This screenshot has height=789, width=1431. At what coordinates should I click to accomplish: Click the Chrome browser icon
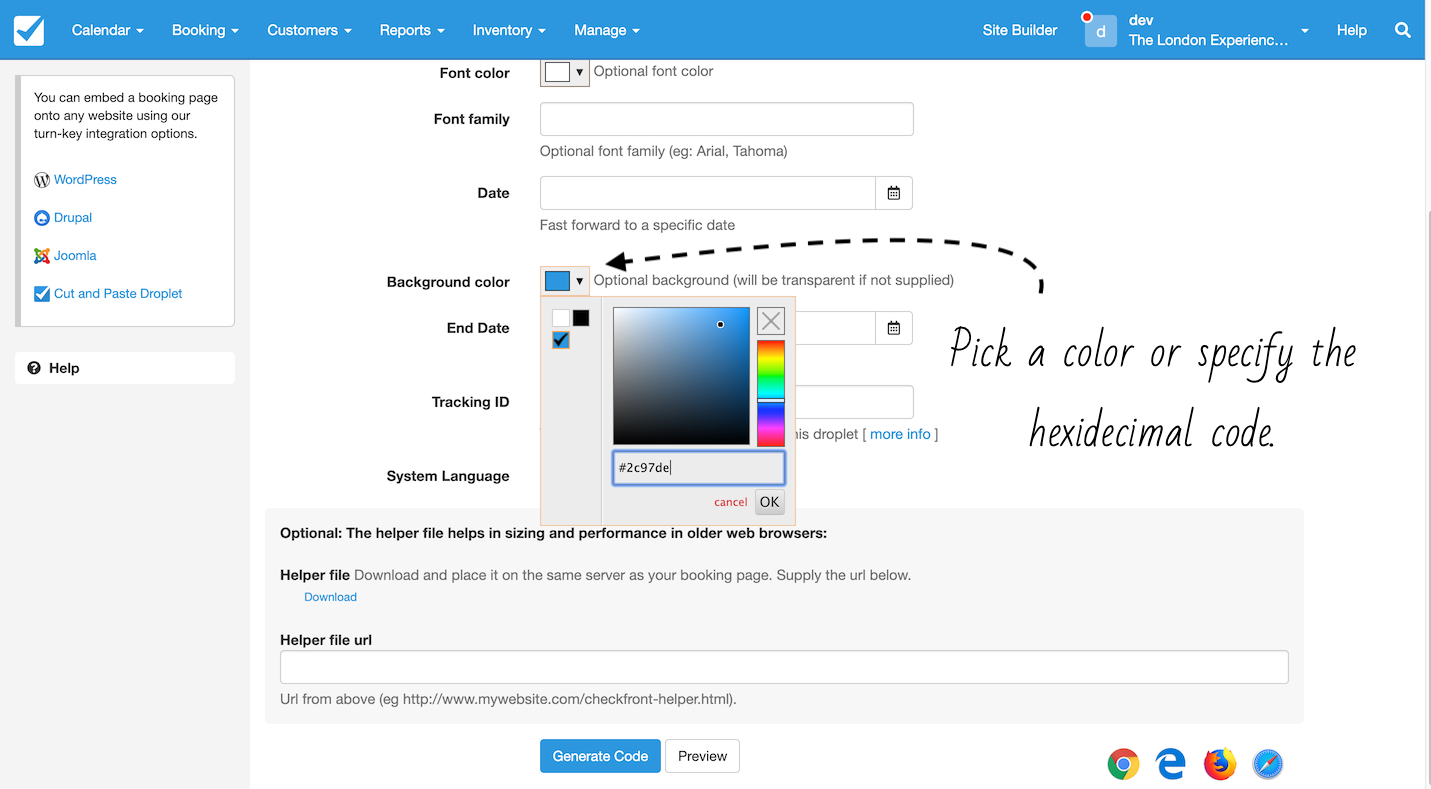click(x=1123, y=764)
